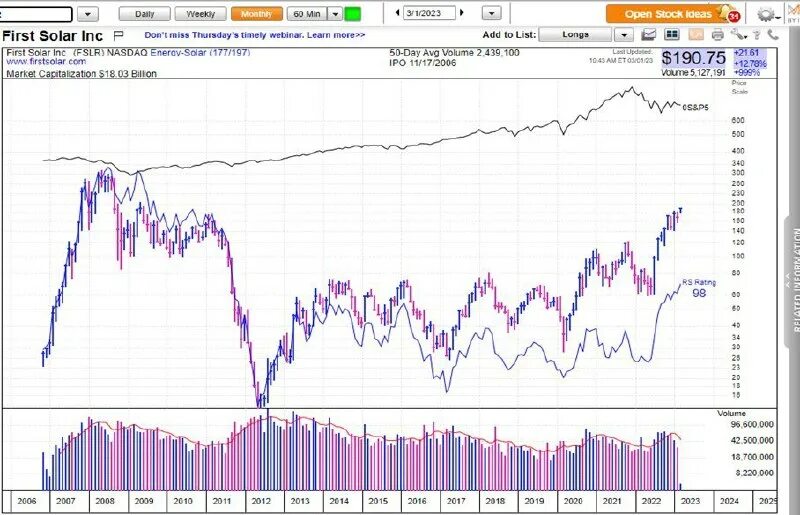This screenshot has height=515, width=800.
Task: Go to previous date with left arrow
Action: pyautogui.click(x=397, y=13)
